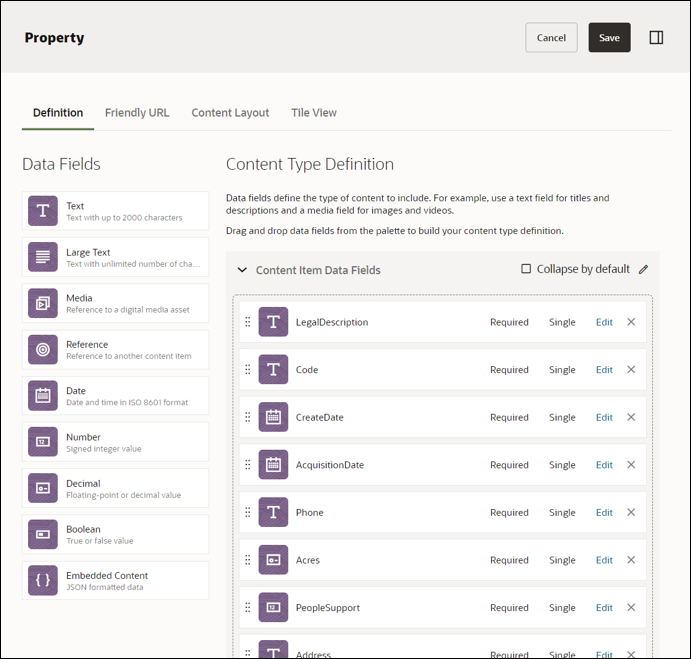Remove the CreateDate field with X

[631, 417]
